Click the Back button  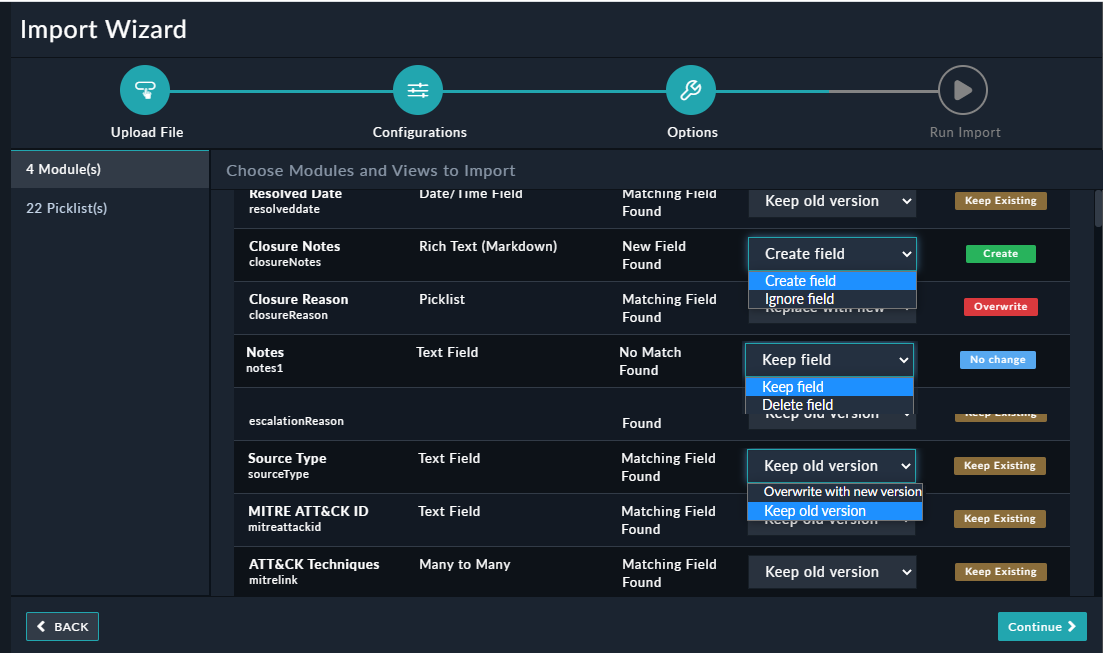click(x=62, y=626)
